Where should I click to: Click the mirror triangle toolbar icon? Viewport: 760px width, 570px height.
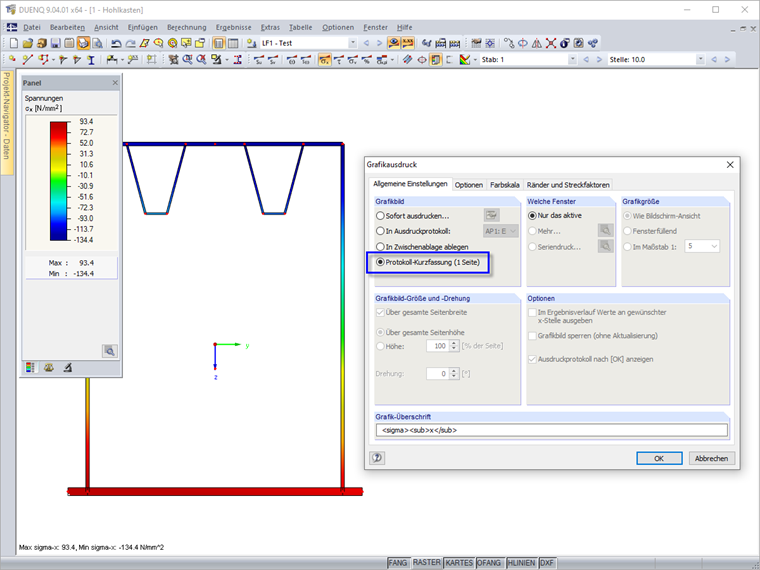pos(537,43)
